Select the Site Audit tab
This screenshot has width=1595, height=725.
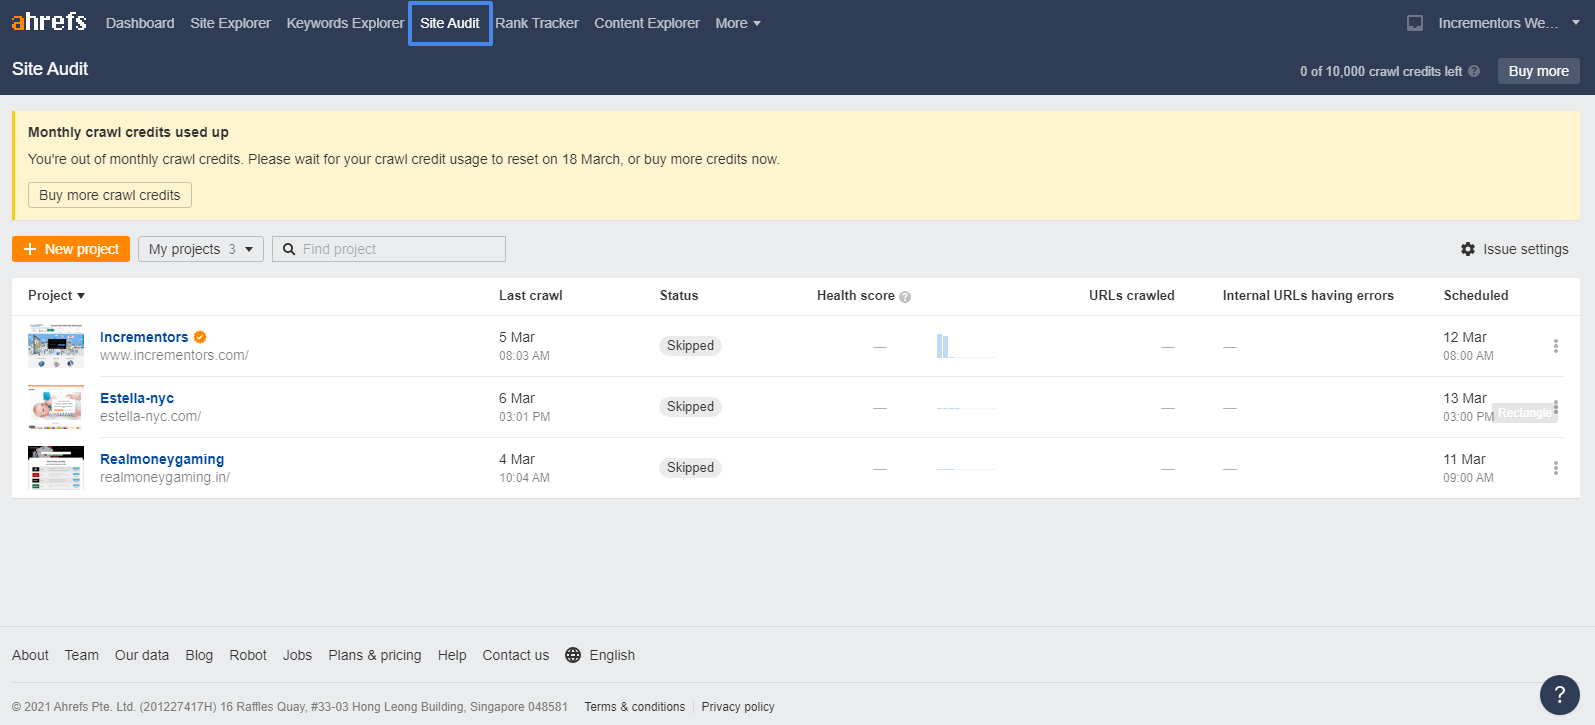tap(450, 23)
